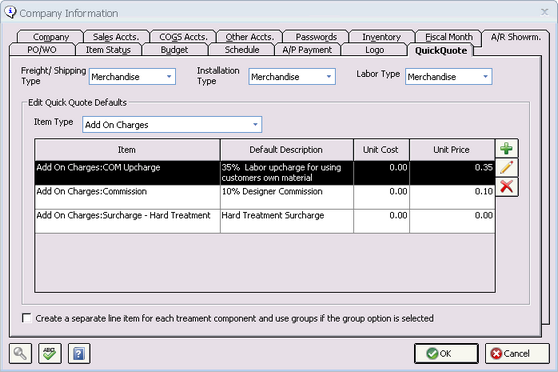558x372 pixels.
Task: Open the A/P Payment tab
Action: coord(307,50)
